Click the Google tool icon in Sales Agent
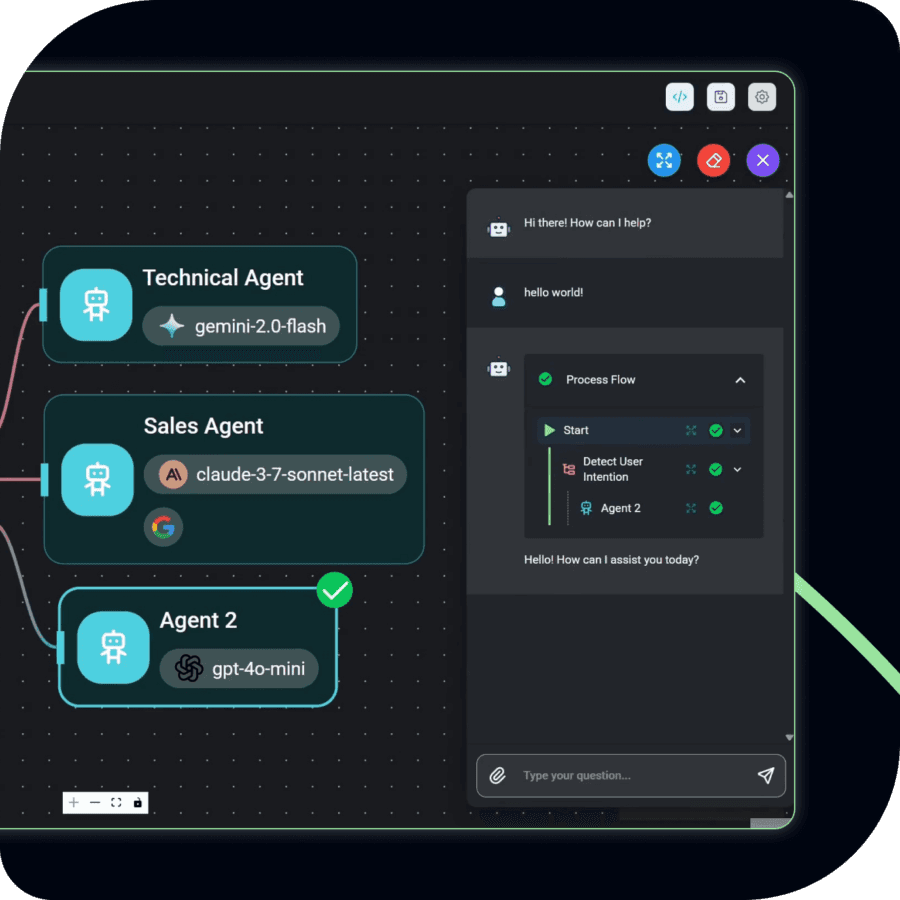The width and height of the screenshot is (900, 900). click(x=163, y=527)
